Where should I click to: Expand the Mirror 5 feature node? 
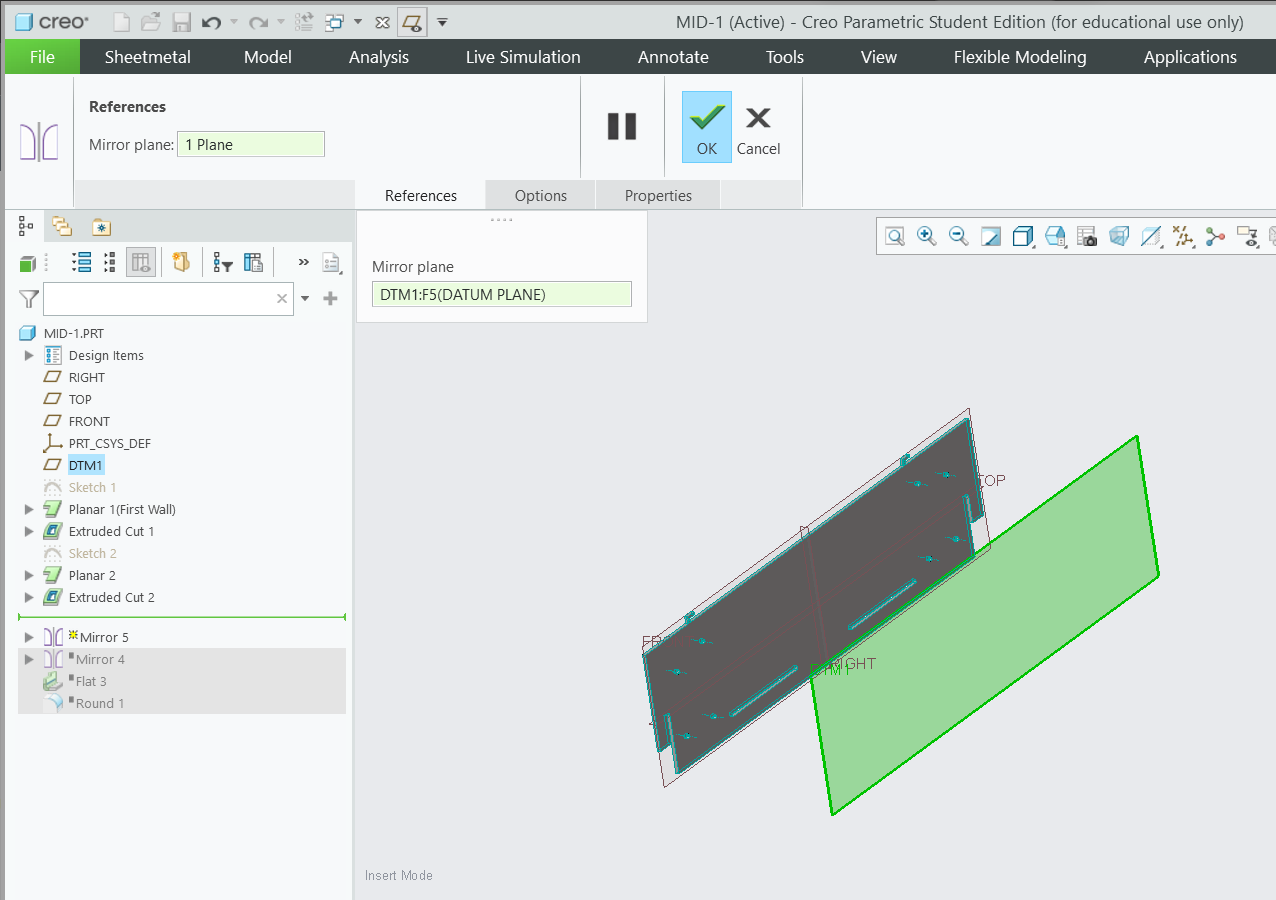click(x=29, y=637)
